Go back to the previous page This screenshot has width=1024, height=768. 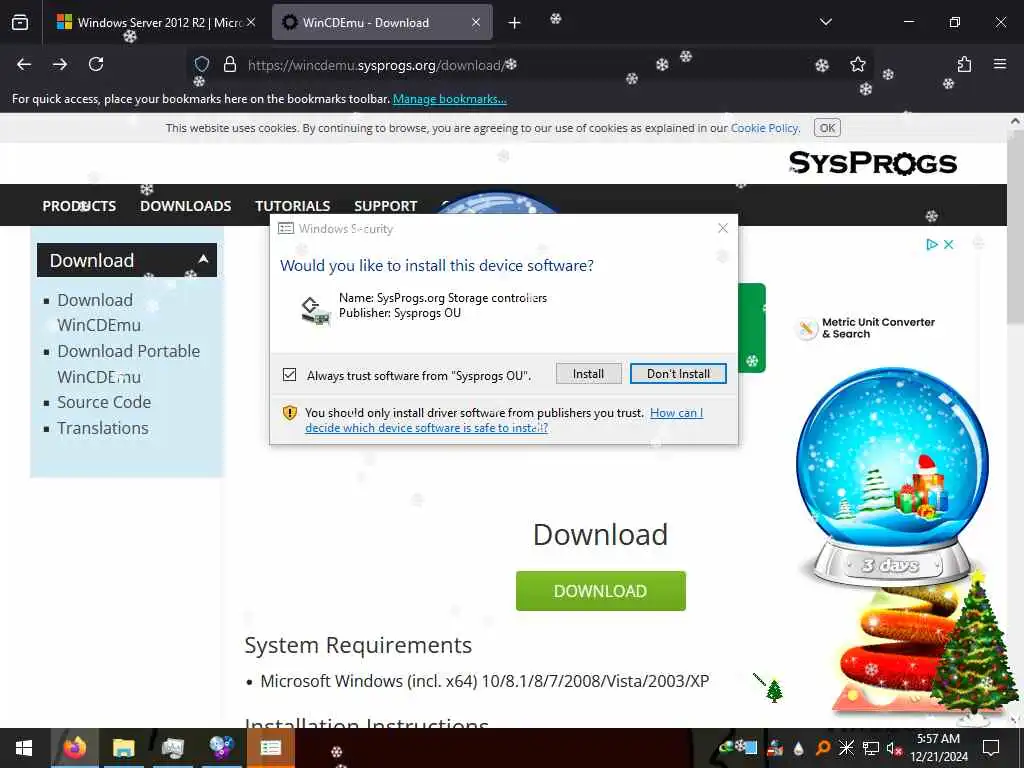point(24,64)
